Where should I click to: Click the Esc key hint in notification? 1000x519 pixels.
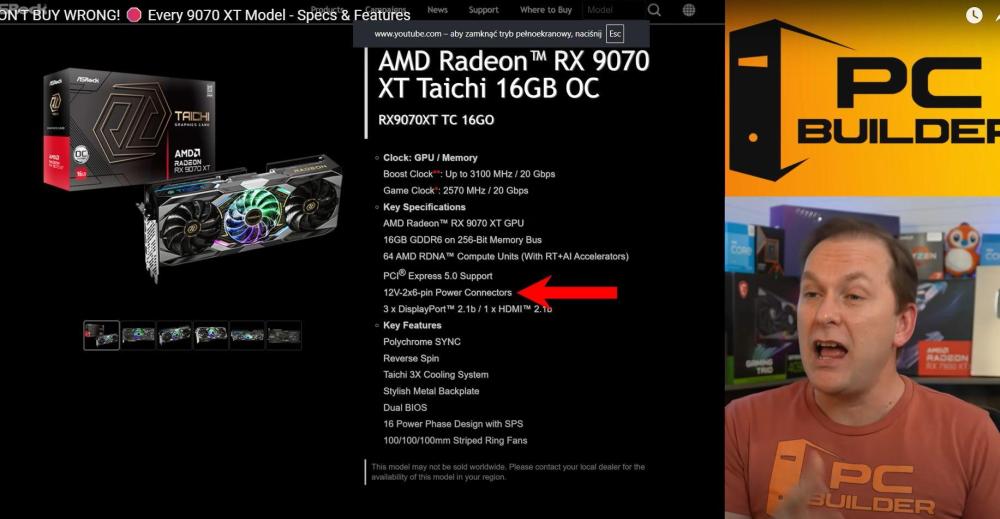click(x=615, y=34)
